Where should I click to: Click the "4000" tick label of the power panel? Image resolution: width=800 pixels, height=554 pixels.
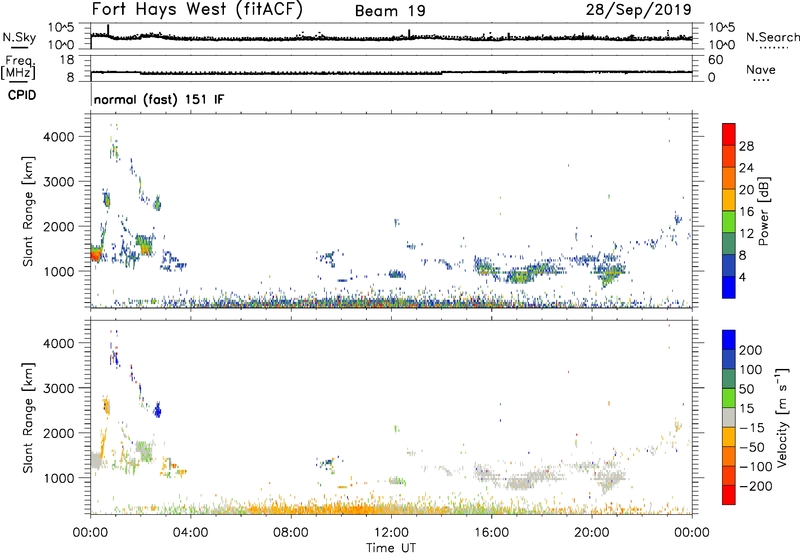[x=59, y=137]
